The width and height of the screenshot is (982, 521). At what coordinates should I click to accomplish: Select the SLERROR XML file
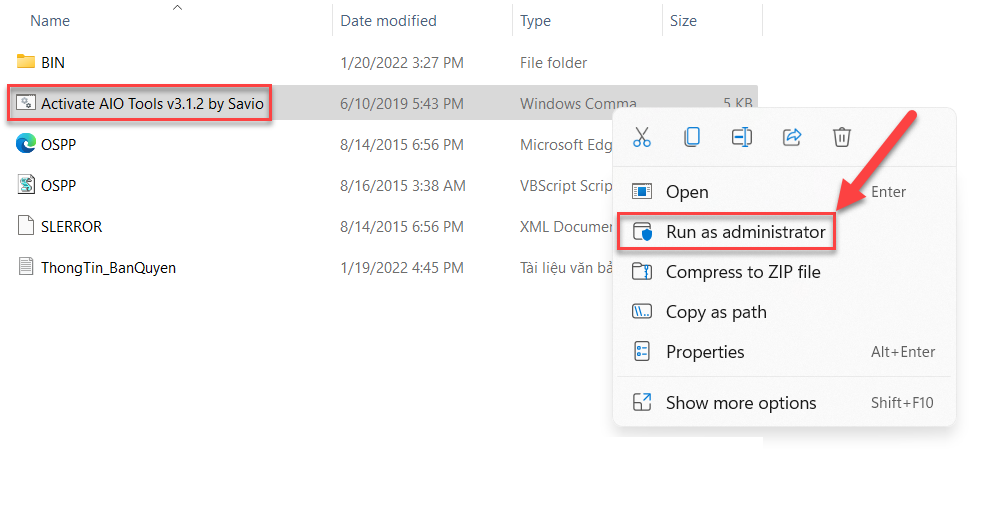point(71,226)
